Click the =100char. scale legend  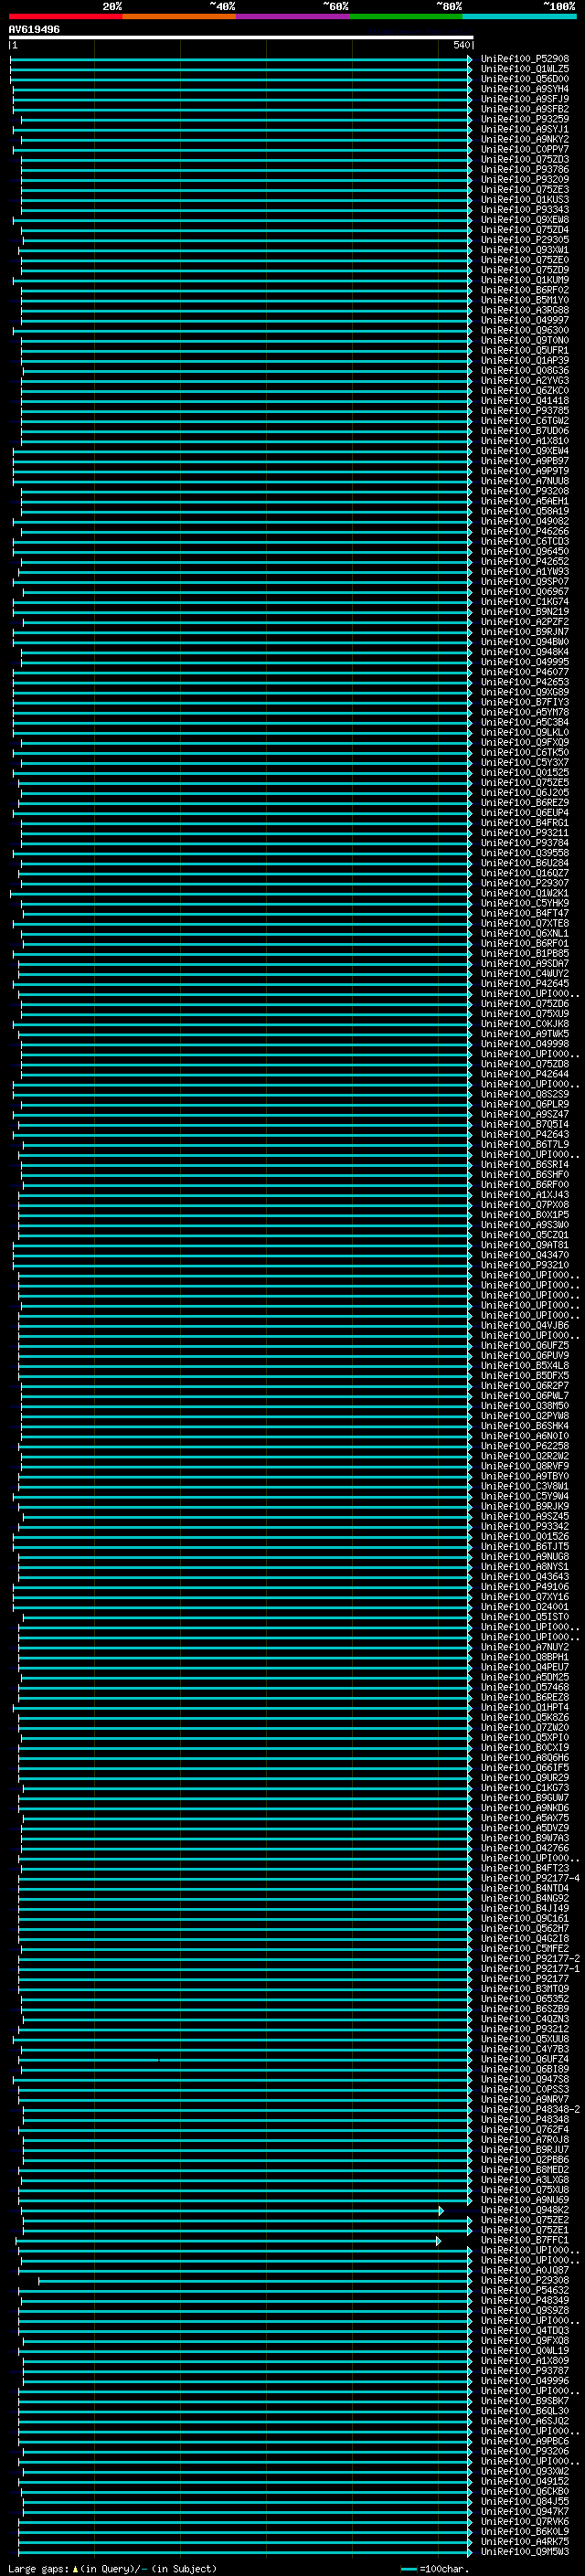pos(436,2568)
